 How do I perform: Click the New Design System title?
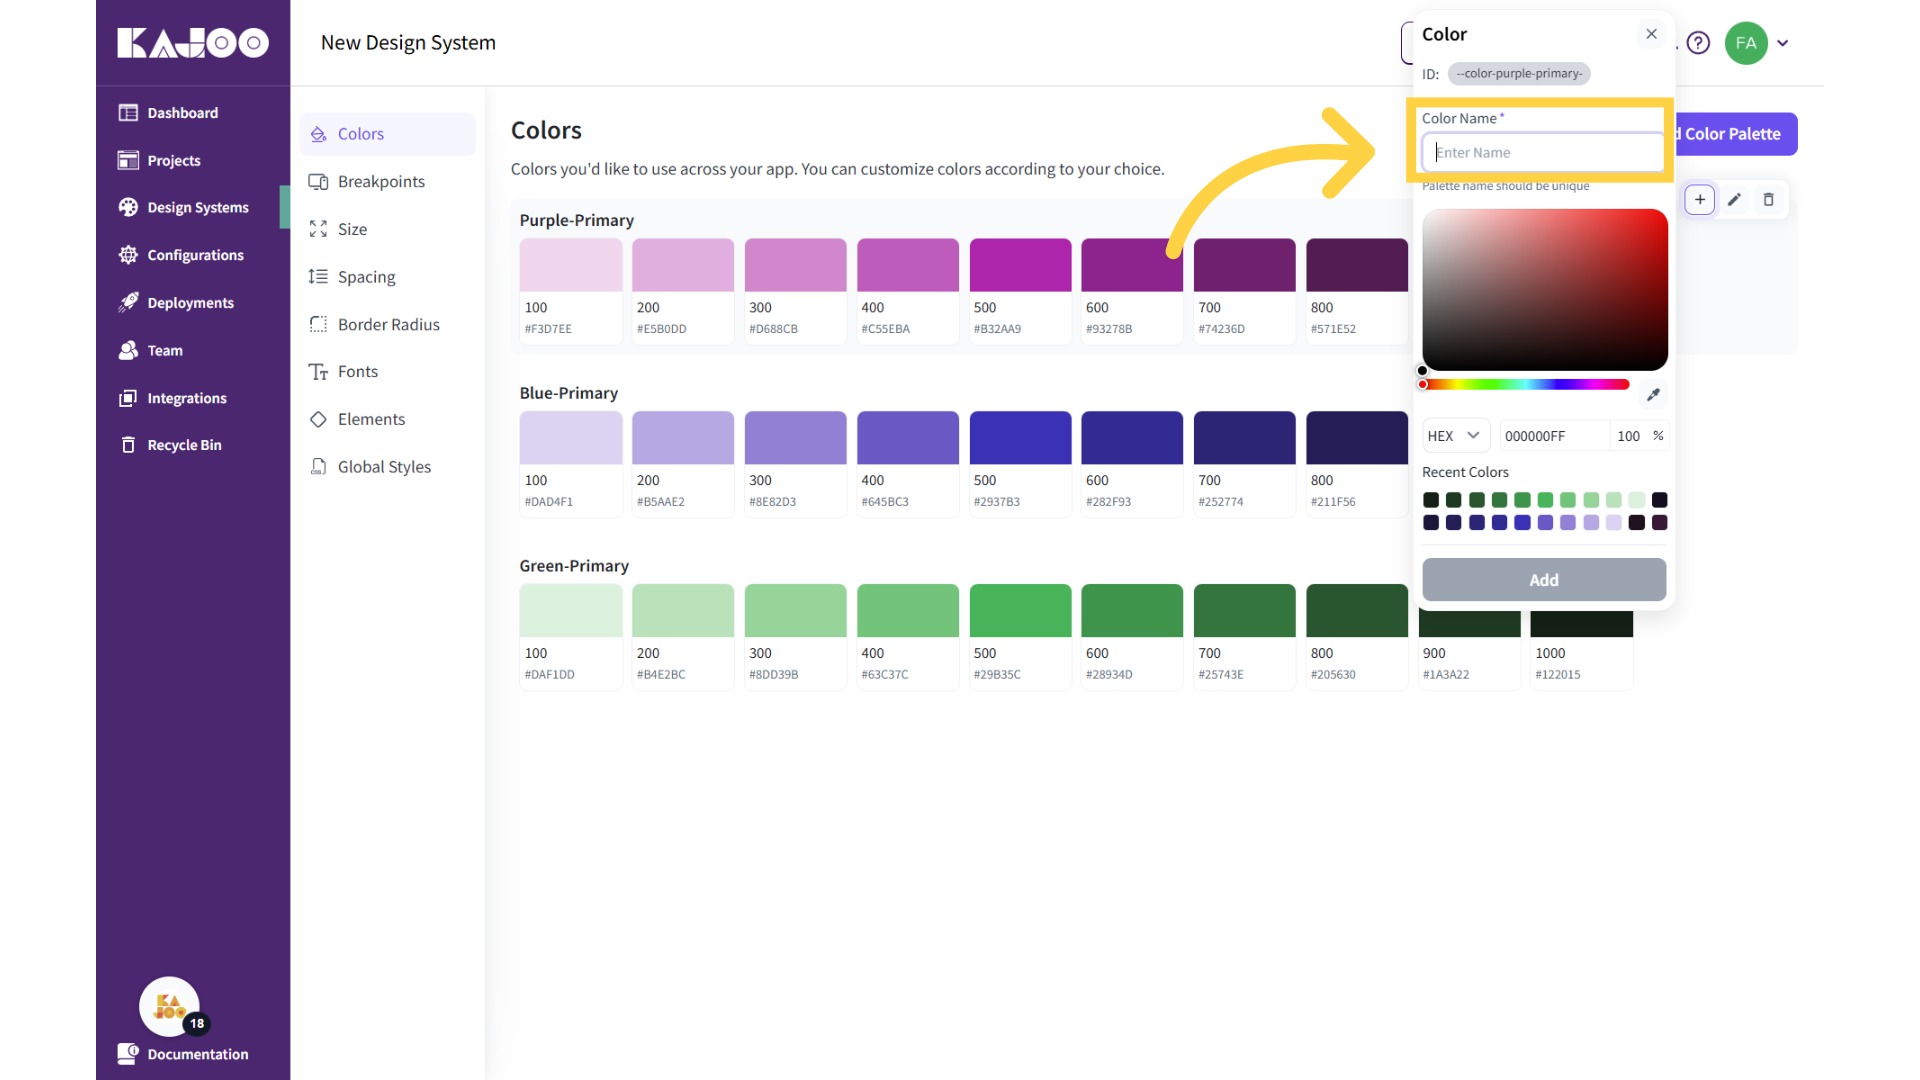(408, 42)
